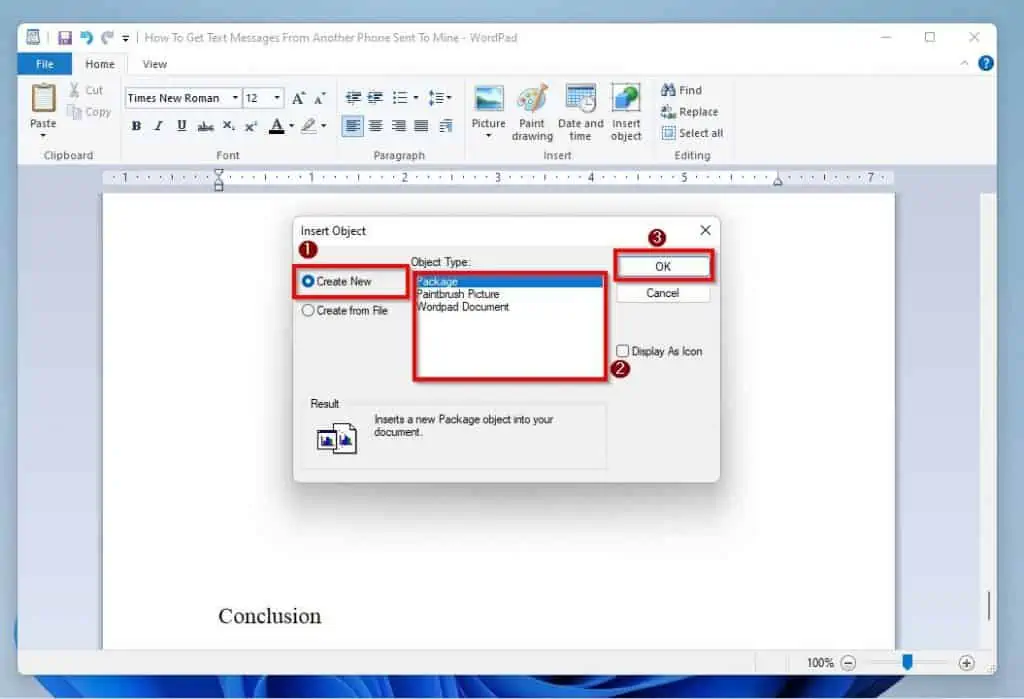1024x699 pixels.
Task: Select Package in Object Type list
Action: pos(509,282)
